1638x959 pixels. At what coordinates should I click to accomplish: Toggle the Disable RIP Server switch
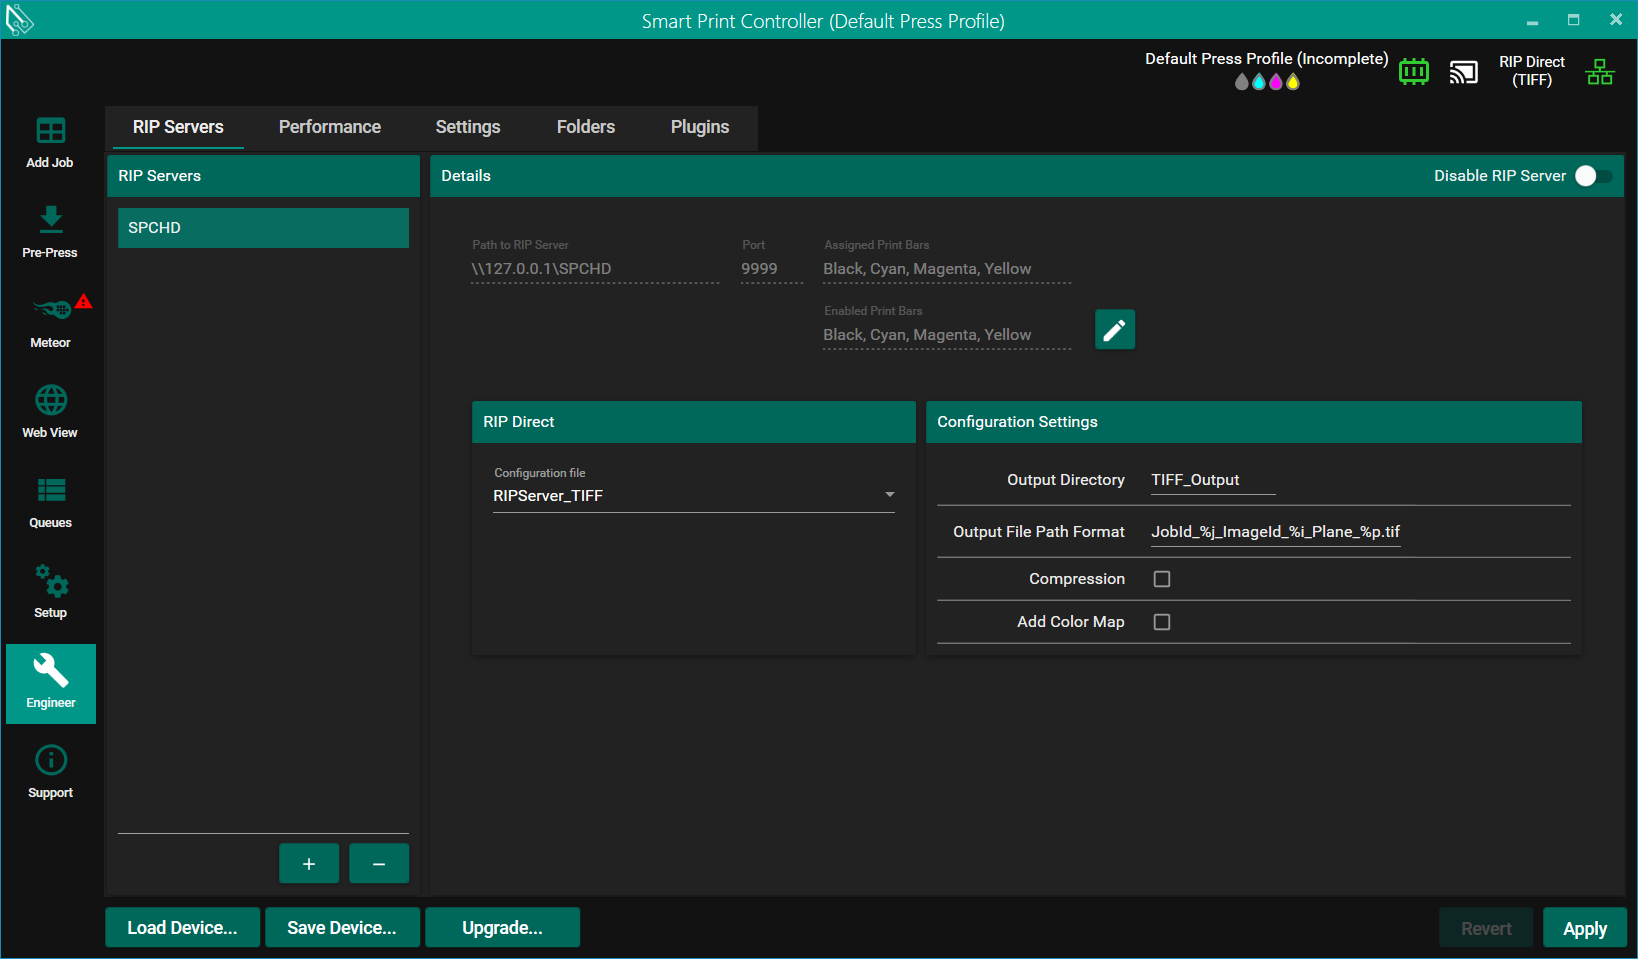pyautogui.click(x=1593, y=176)
